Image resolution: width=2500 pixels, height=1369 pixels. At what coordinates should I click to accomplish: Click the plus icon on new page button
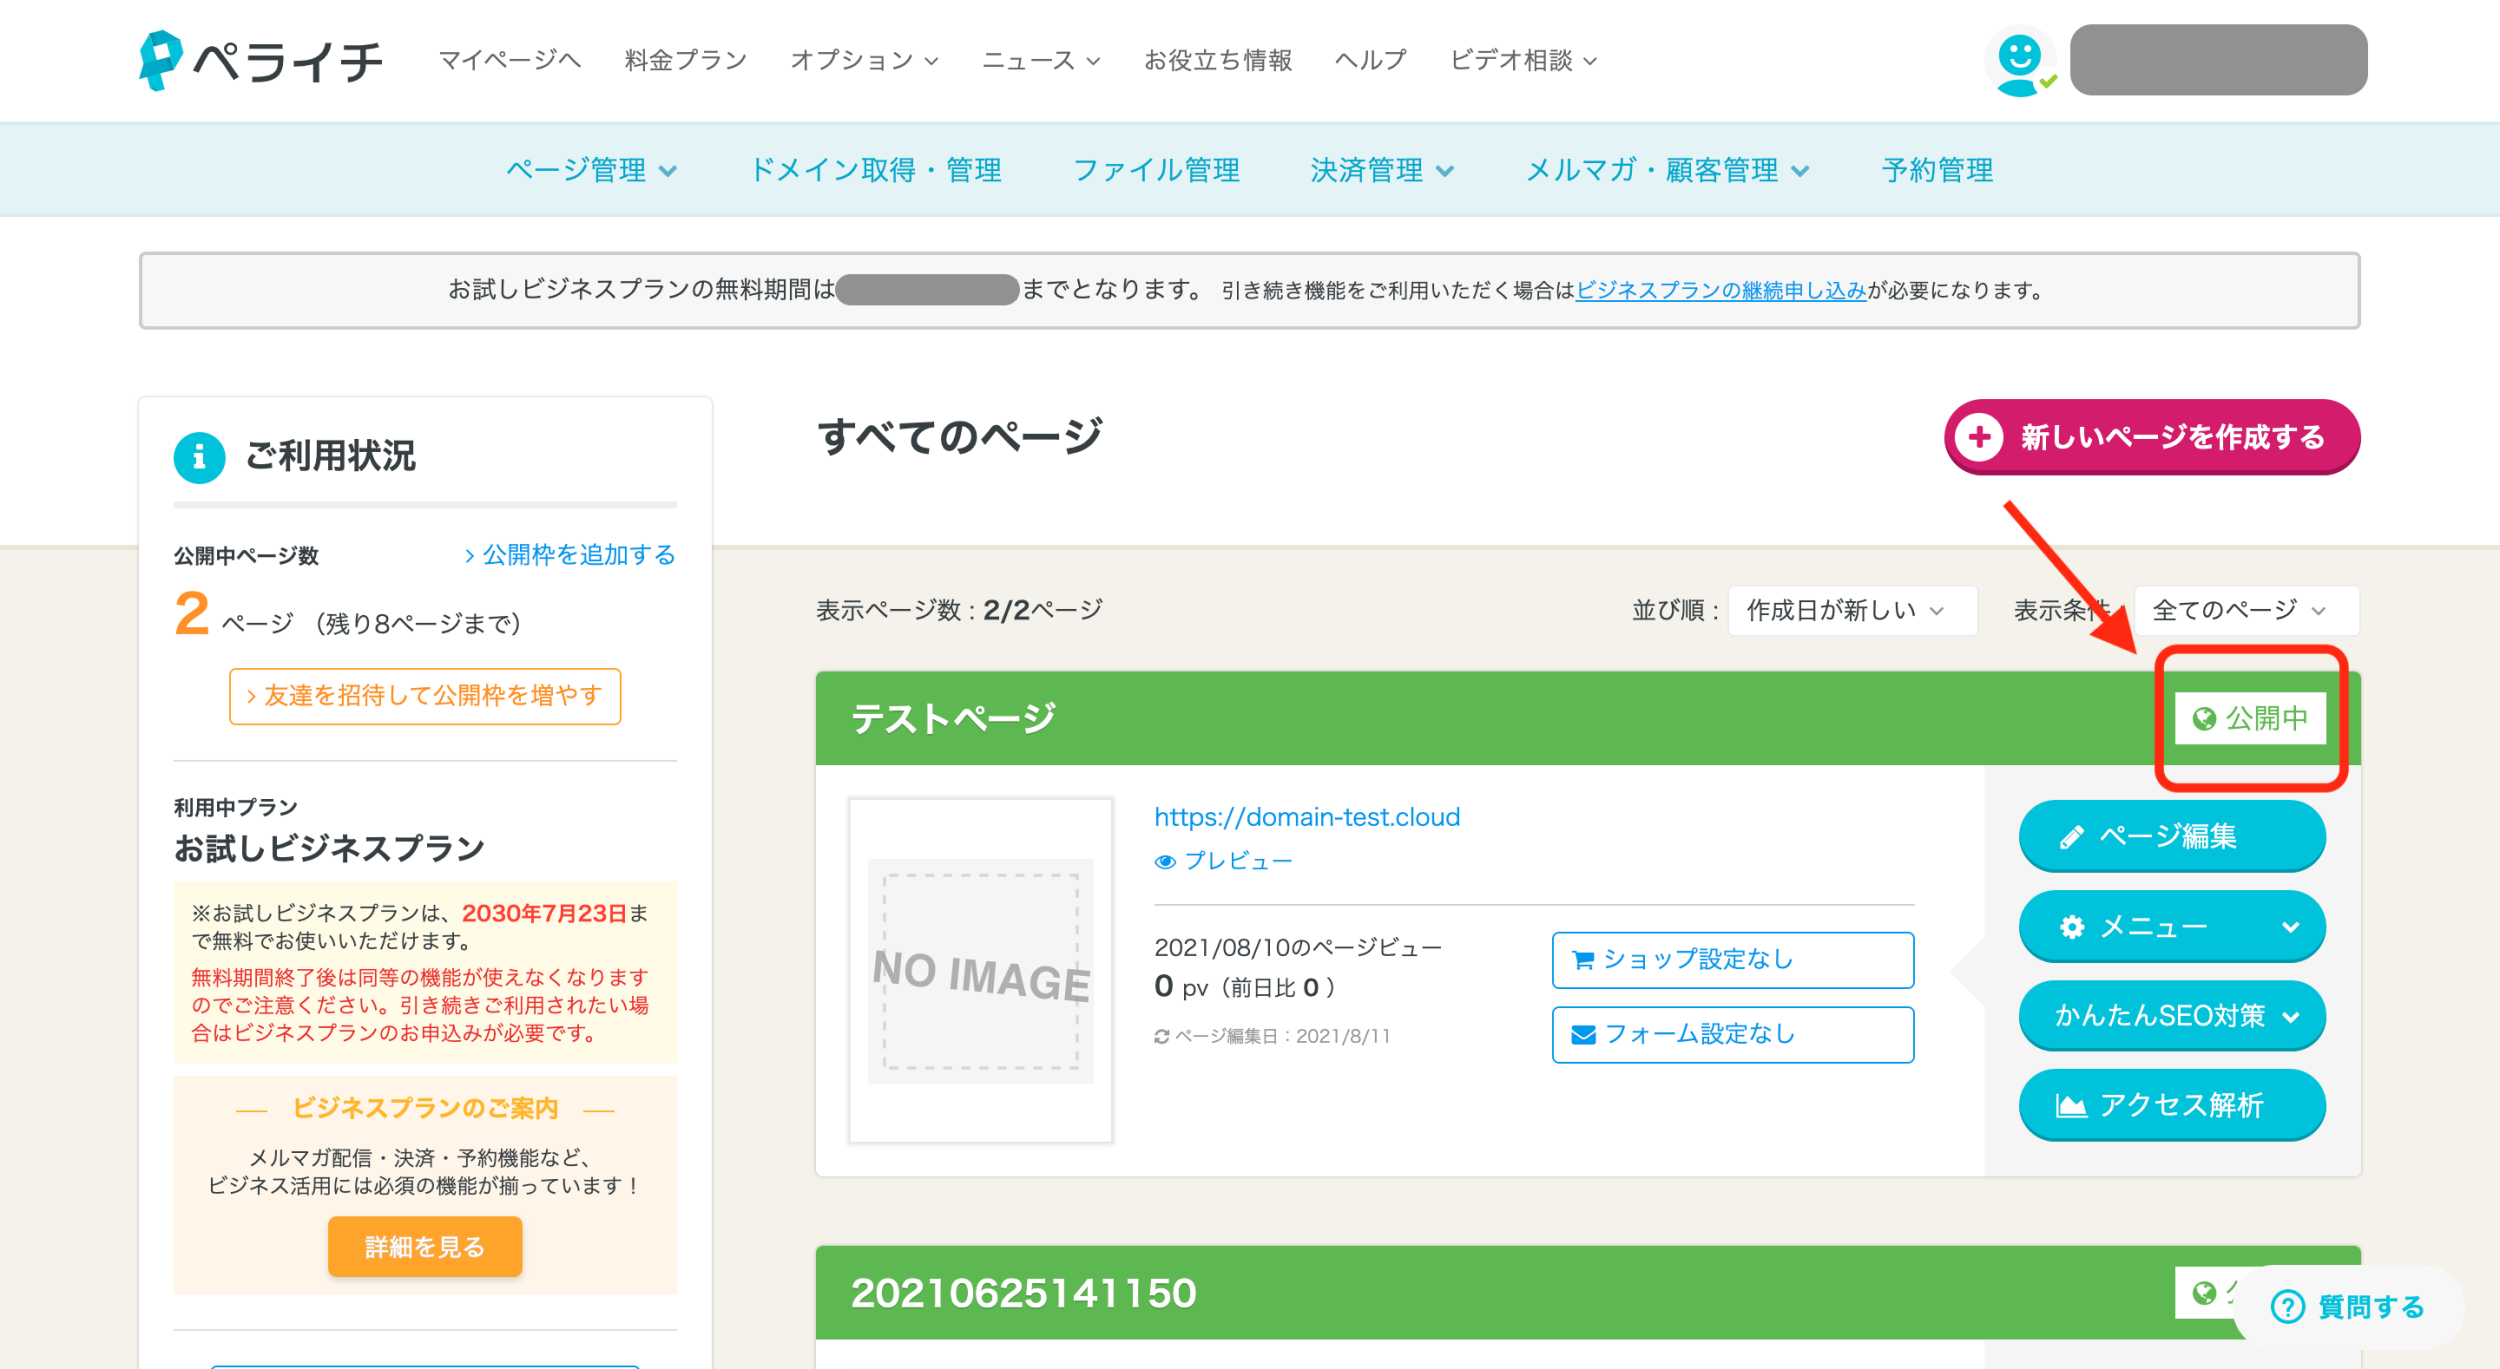pos(1979,437)
